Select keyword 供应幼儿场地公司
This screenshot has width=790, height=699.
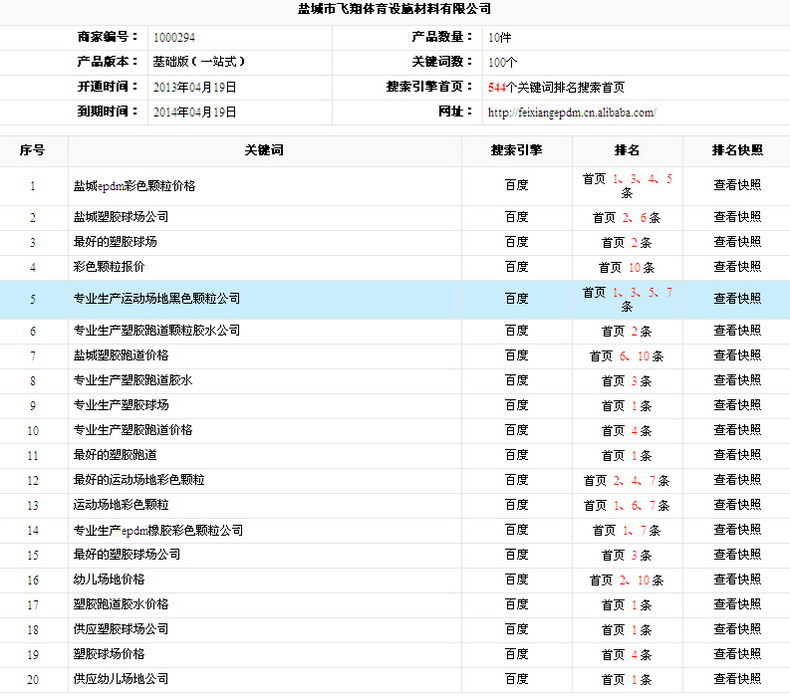[121, 679]
